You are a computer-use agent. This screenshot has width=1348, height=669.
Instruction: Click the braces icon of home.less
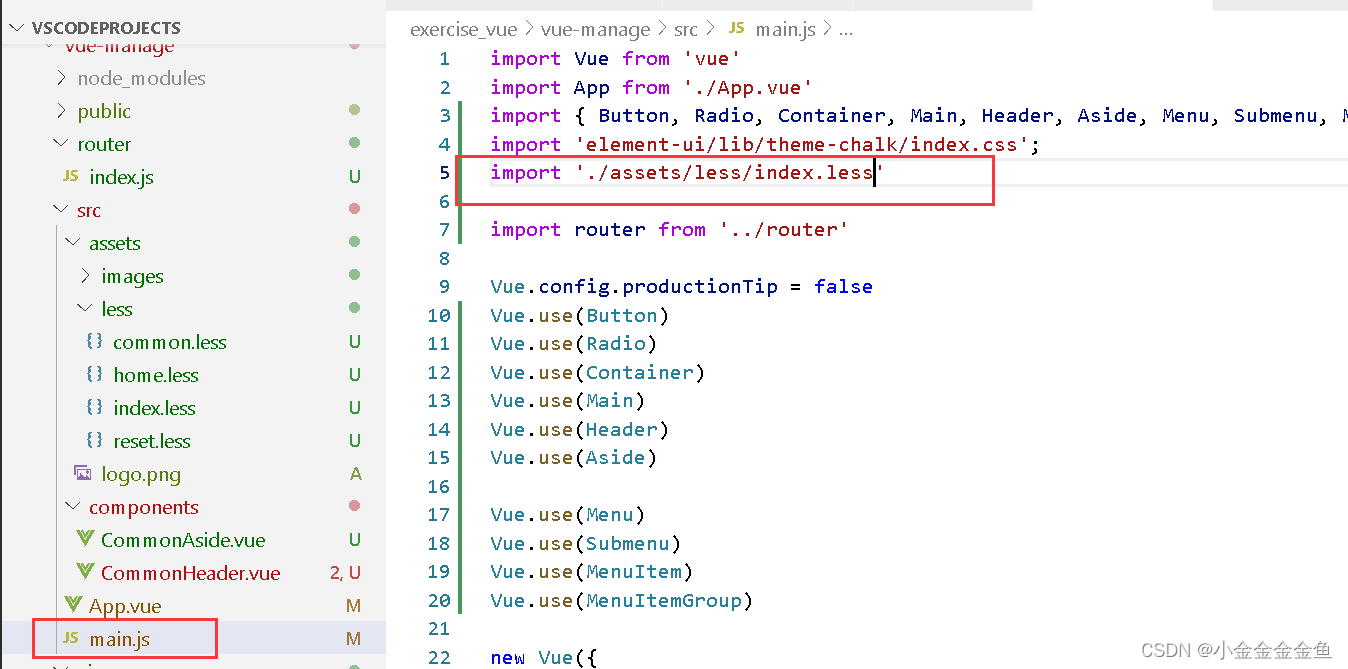pyautogui.click(x=95, y=375)
